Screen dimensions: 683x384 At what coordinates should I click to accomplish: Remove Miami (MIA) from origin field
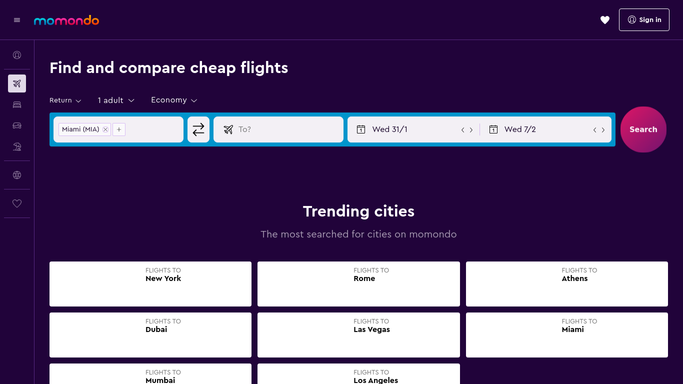click(105, 129)
